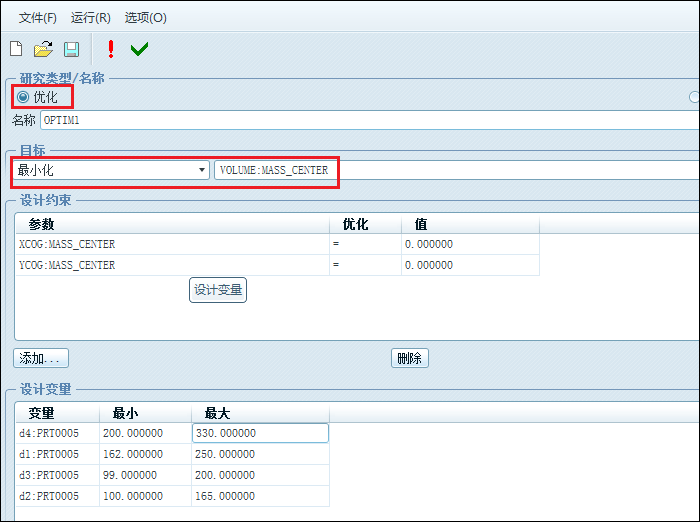Open the 运行(R) menu
This screenshot has height=522, width=700.
tap(91, 18)
